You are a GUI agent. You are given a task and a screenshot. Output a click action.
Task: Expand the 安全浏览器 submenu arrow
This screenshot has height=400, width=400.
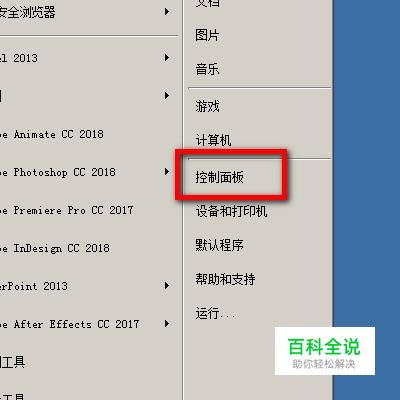(x=167, y=12)
